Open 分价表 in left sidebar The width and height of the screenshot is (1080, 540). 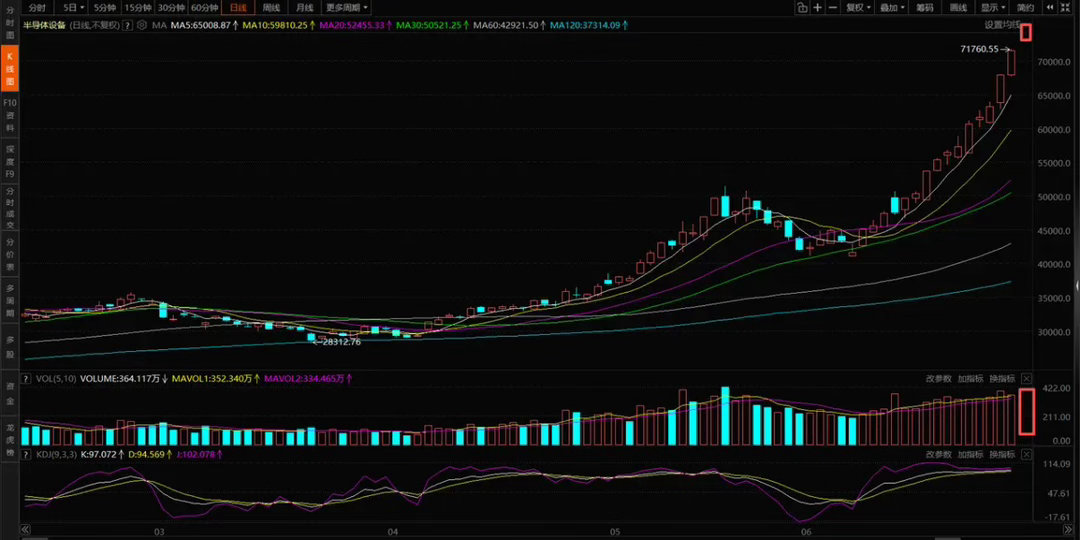pyautogui.click(x=10, y=254)
